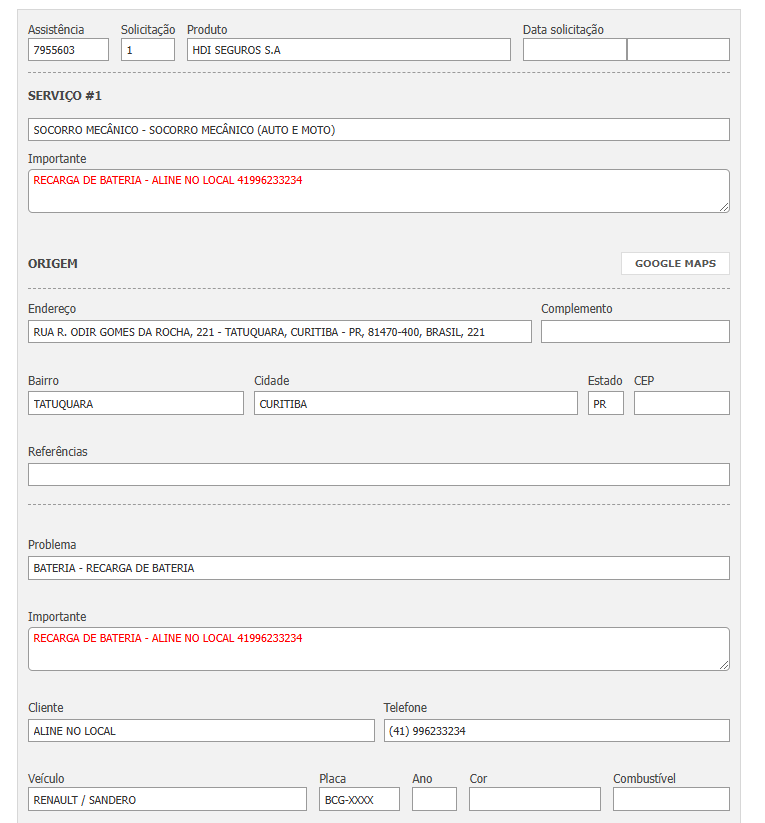Click the Veículo field showing RENAULT / SANDERO
The height and width of the screenshot is (823, 765).
click(x=167, y=799)
